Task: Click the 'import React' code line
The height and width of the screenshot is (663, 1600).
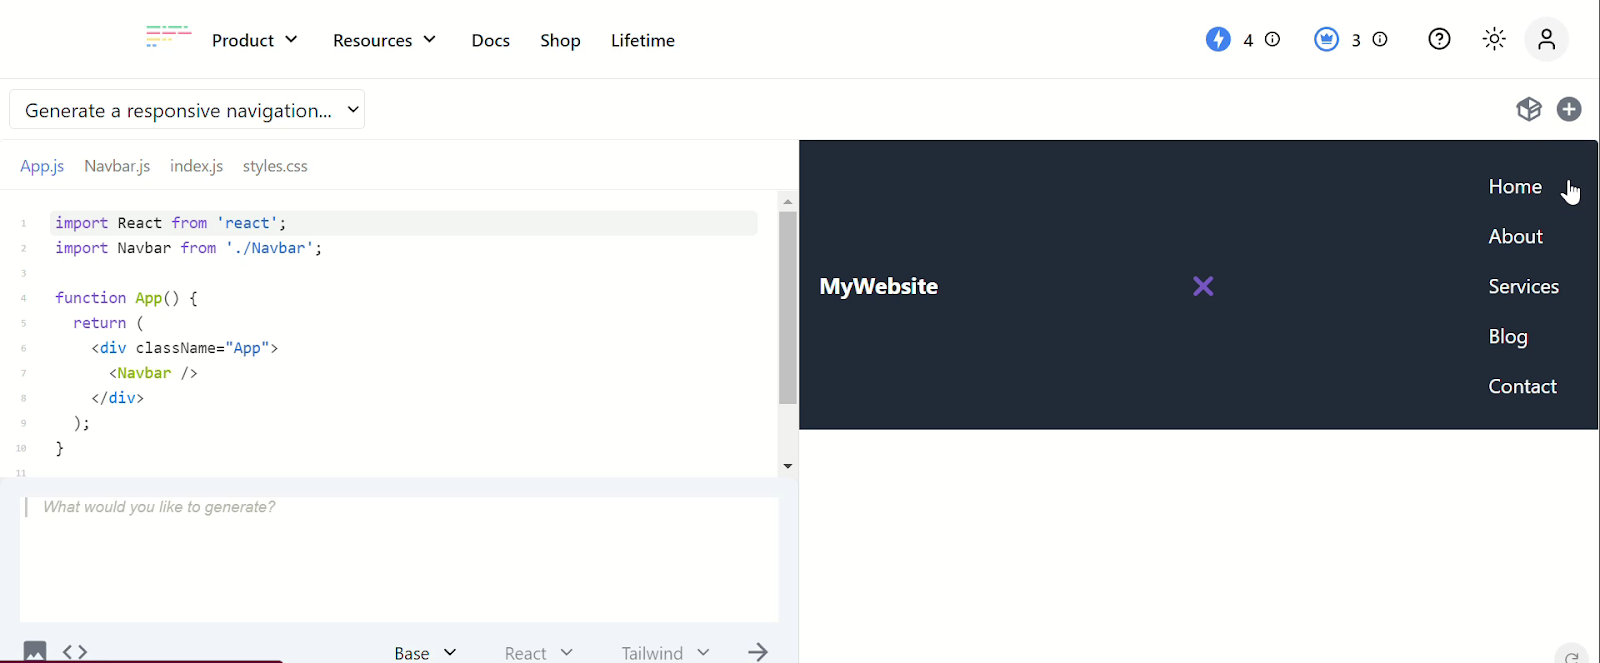Action: 404,223
